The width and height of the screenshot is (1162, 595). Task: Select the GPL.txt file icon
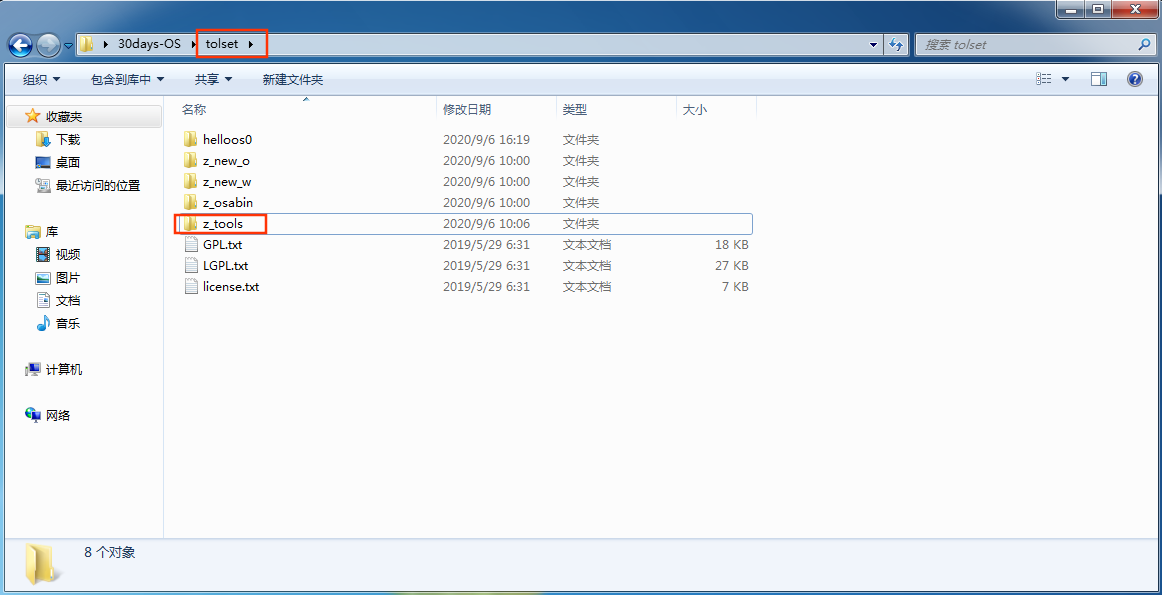click(191, 245)
